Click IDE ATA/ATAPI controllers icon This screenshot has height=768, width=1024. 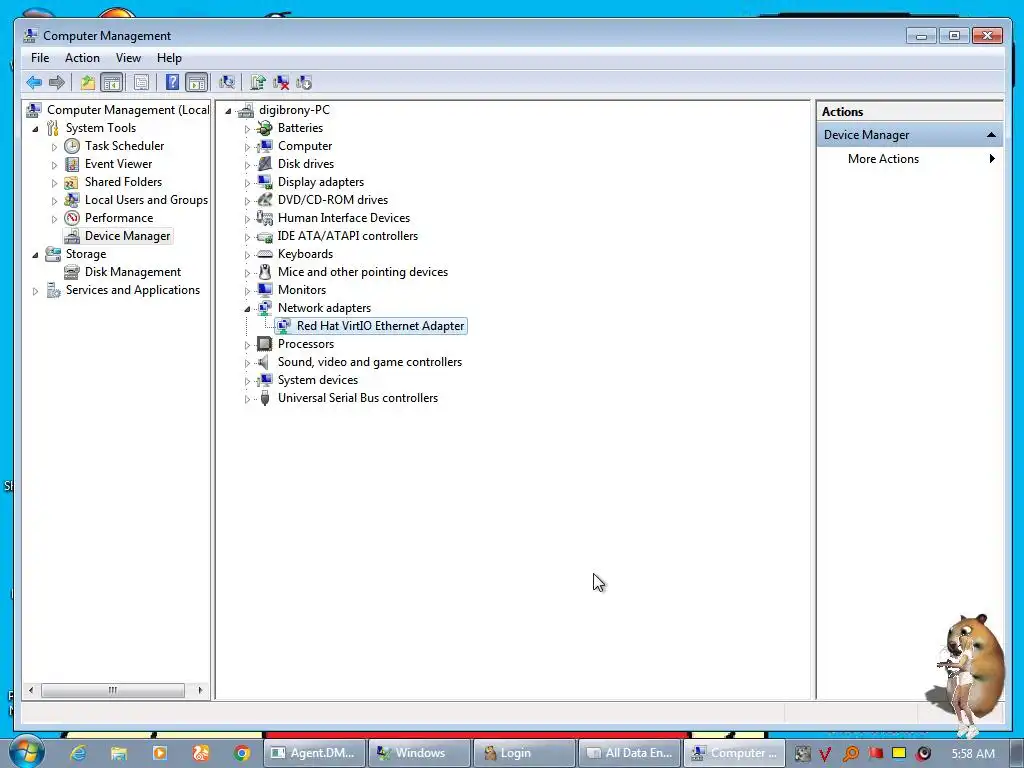(264, 236)
